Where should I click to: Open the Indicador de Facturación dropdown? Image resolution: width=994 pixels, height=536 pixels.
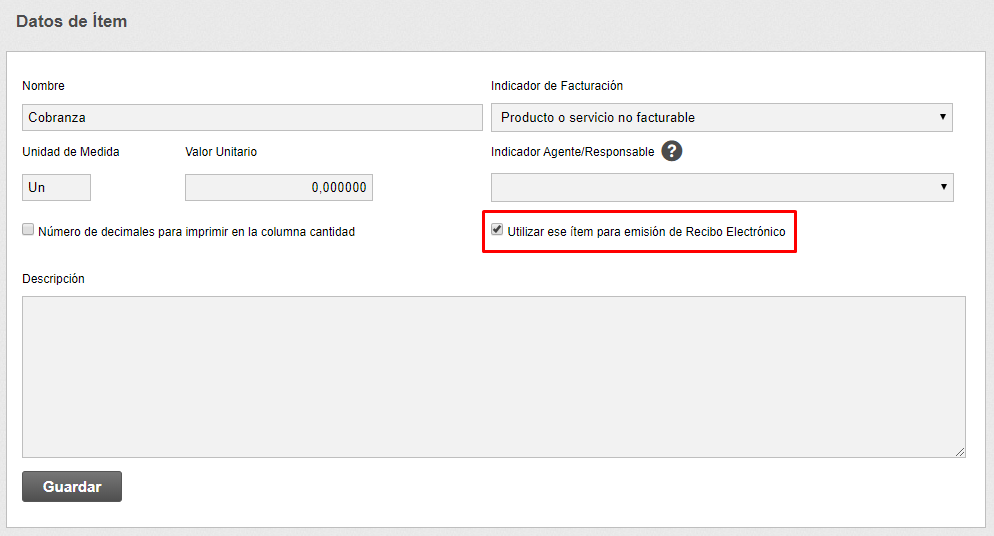721,117
